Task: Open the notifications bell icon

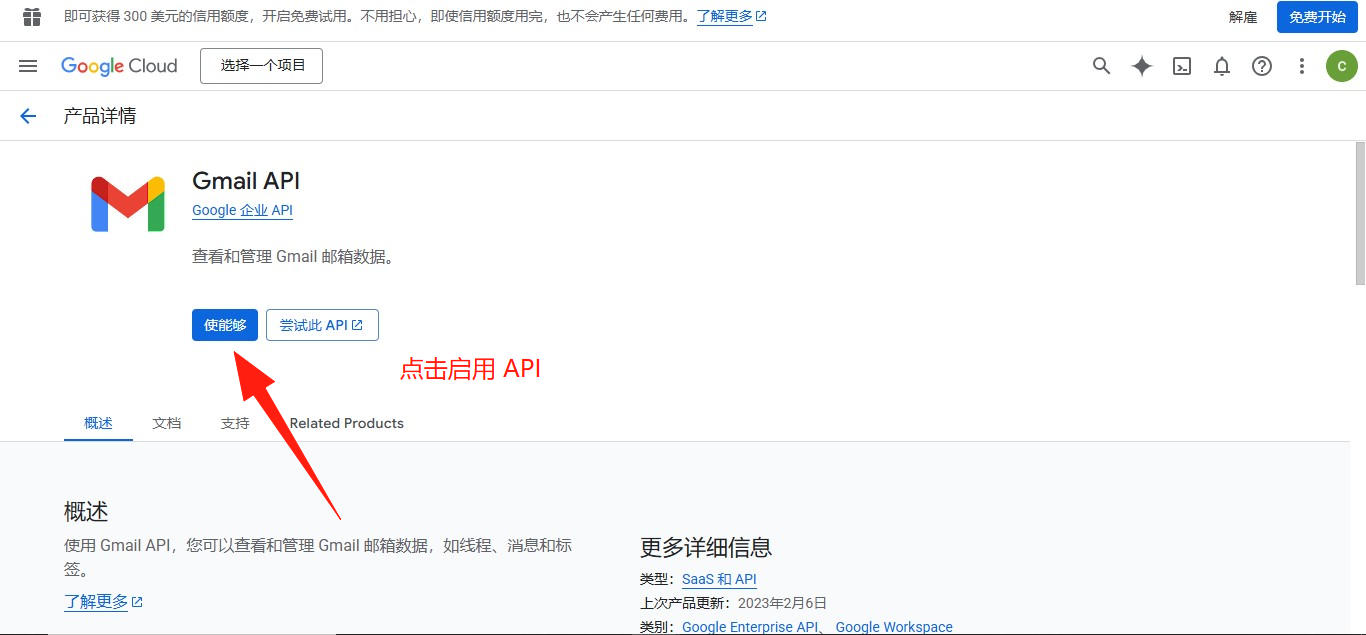Action: pyautogui.click(x=1221, y=66)
